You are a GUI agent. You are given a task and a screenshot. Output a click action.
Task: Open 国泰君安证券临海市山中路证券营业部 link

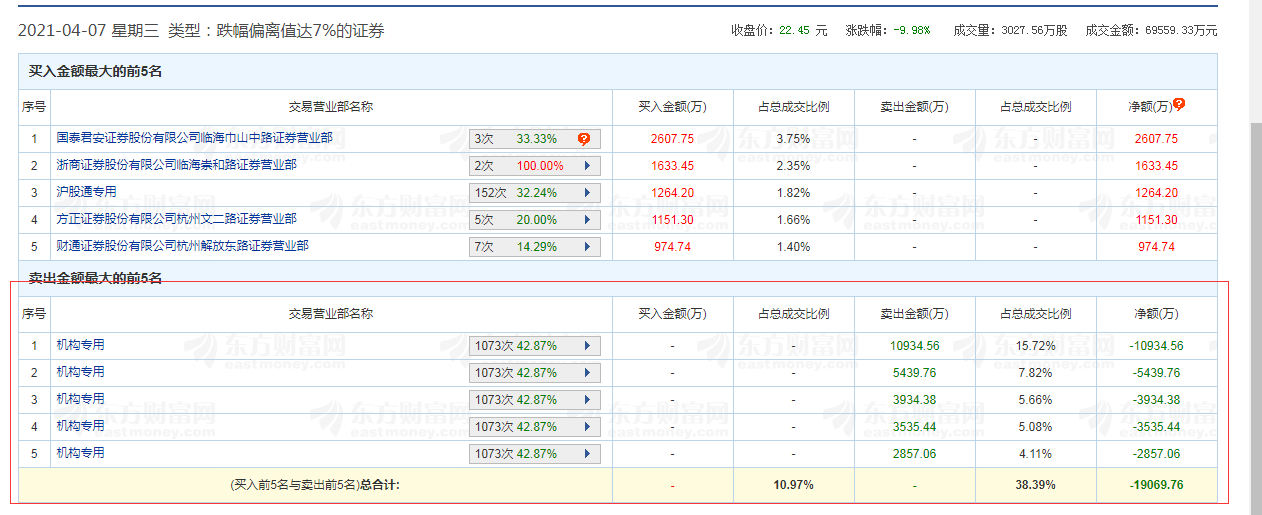click(x=194, y=138)
